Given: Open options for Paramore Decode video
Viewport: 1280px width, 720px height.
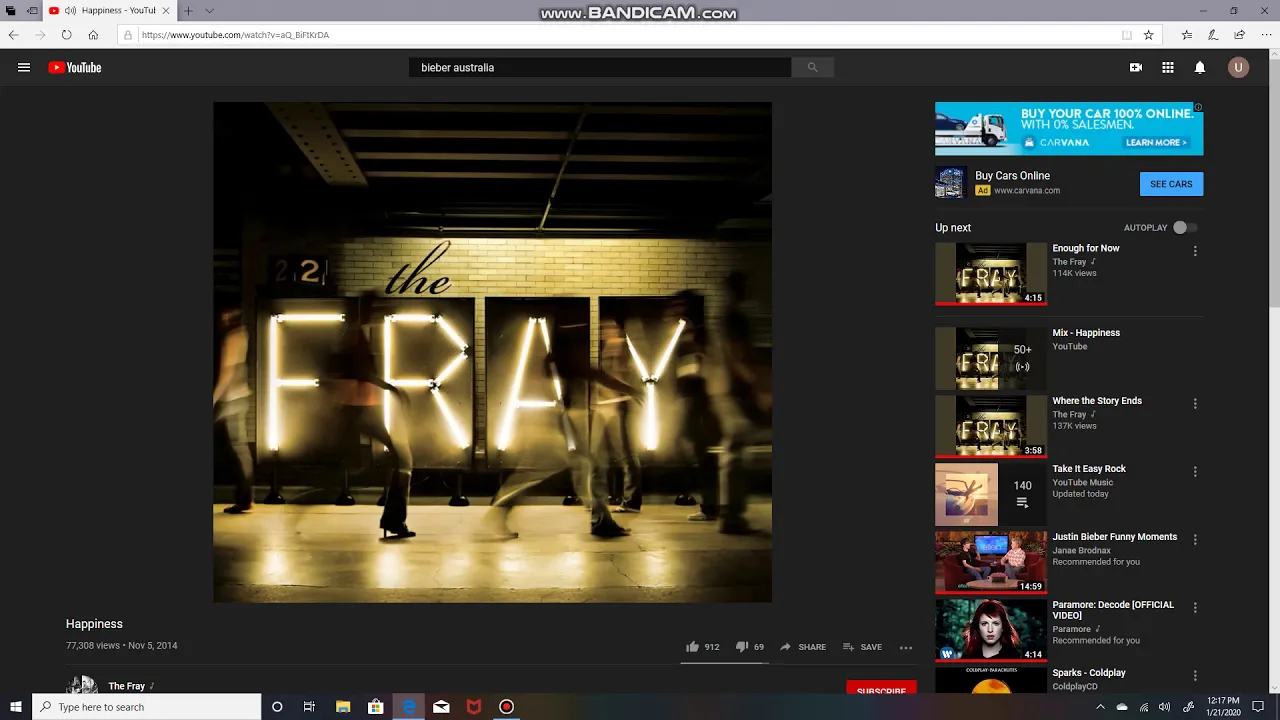Looking at the screenshot, I should (x=1195, y=608).
